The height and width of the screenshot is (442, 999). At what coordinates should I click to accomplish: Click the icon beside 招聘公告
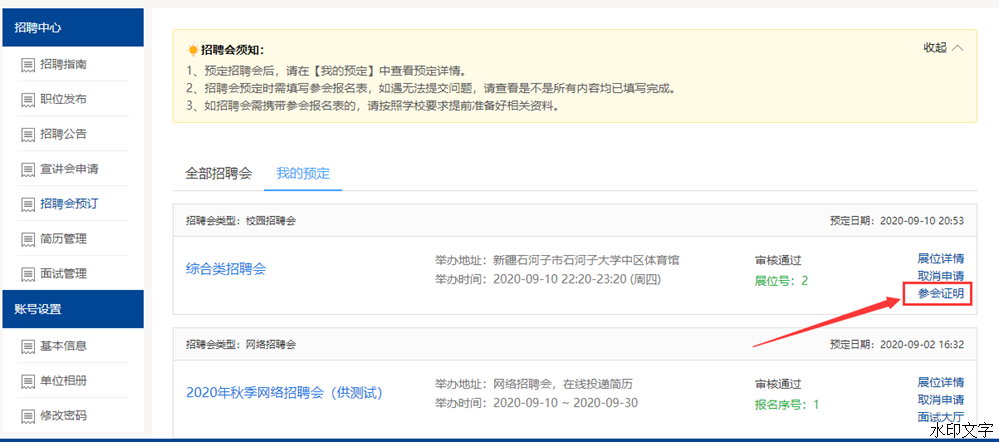tap(28, 135)
